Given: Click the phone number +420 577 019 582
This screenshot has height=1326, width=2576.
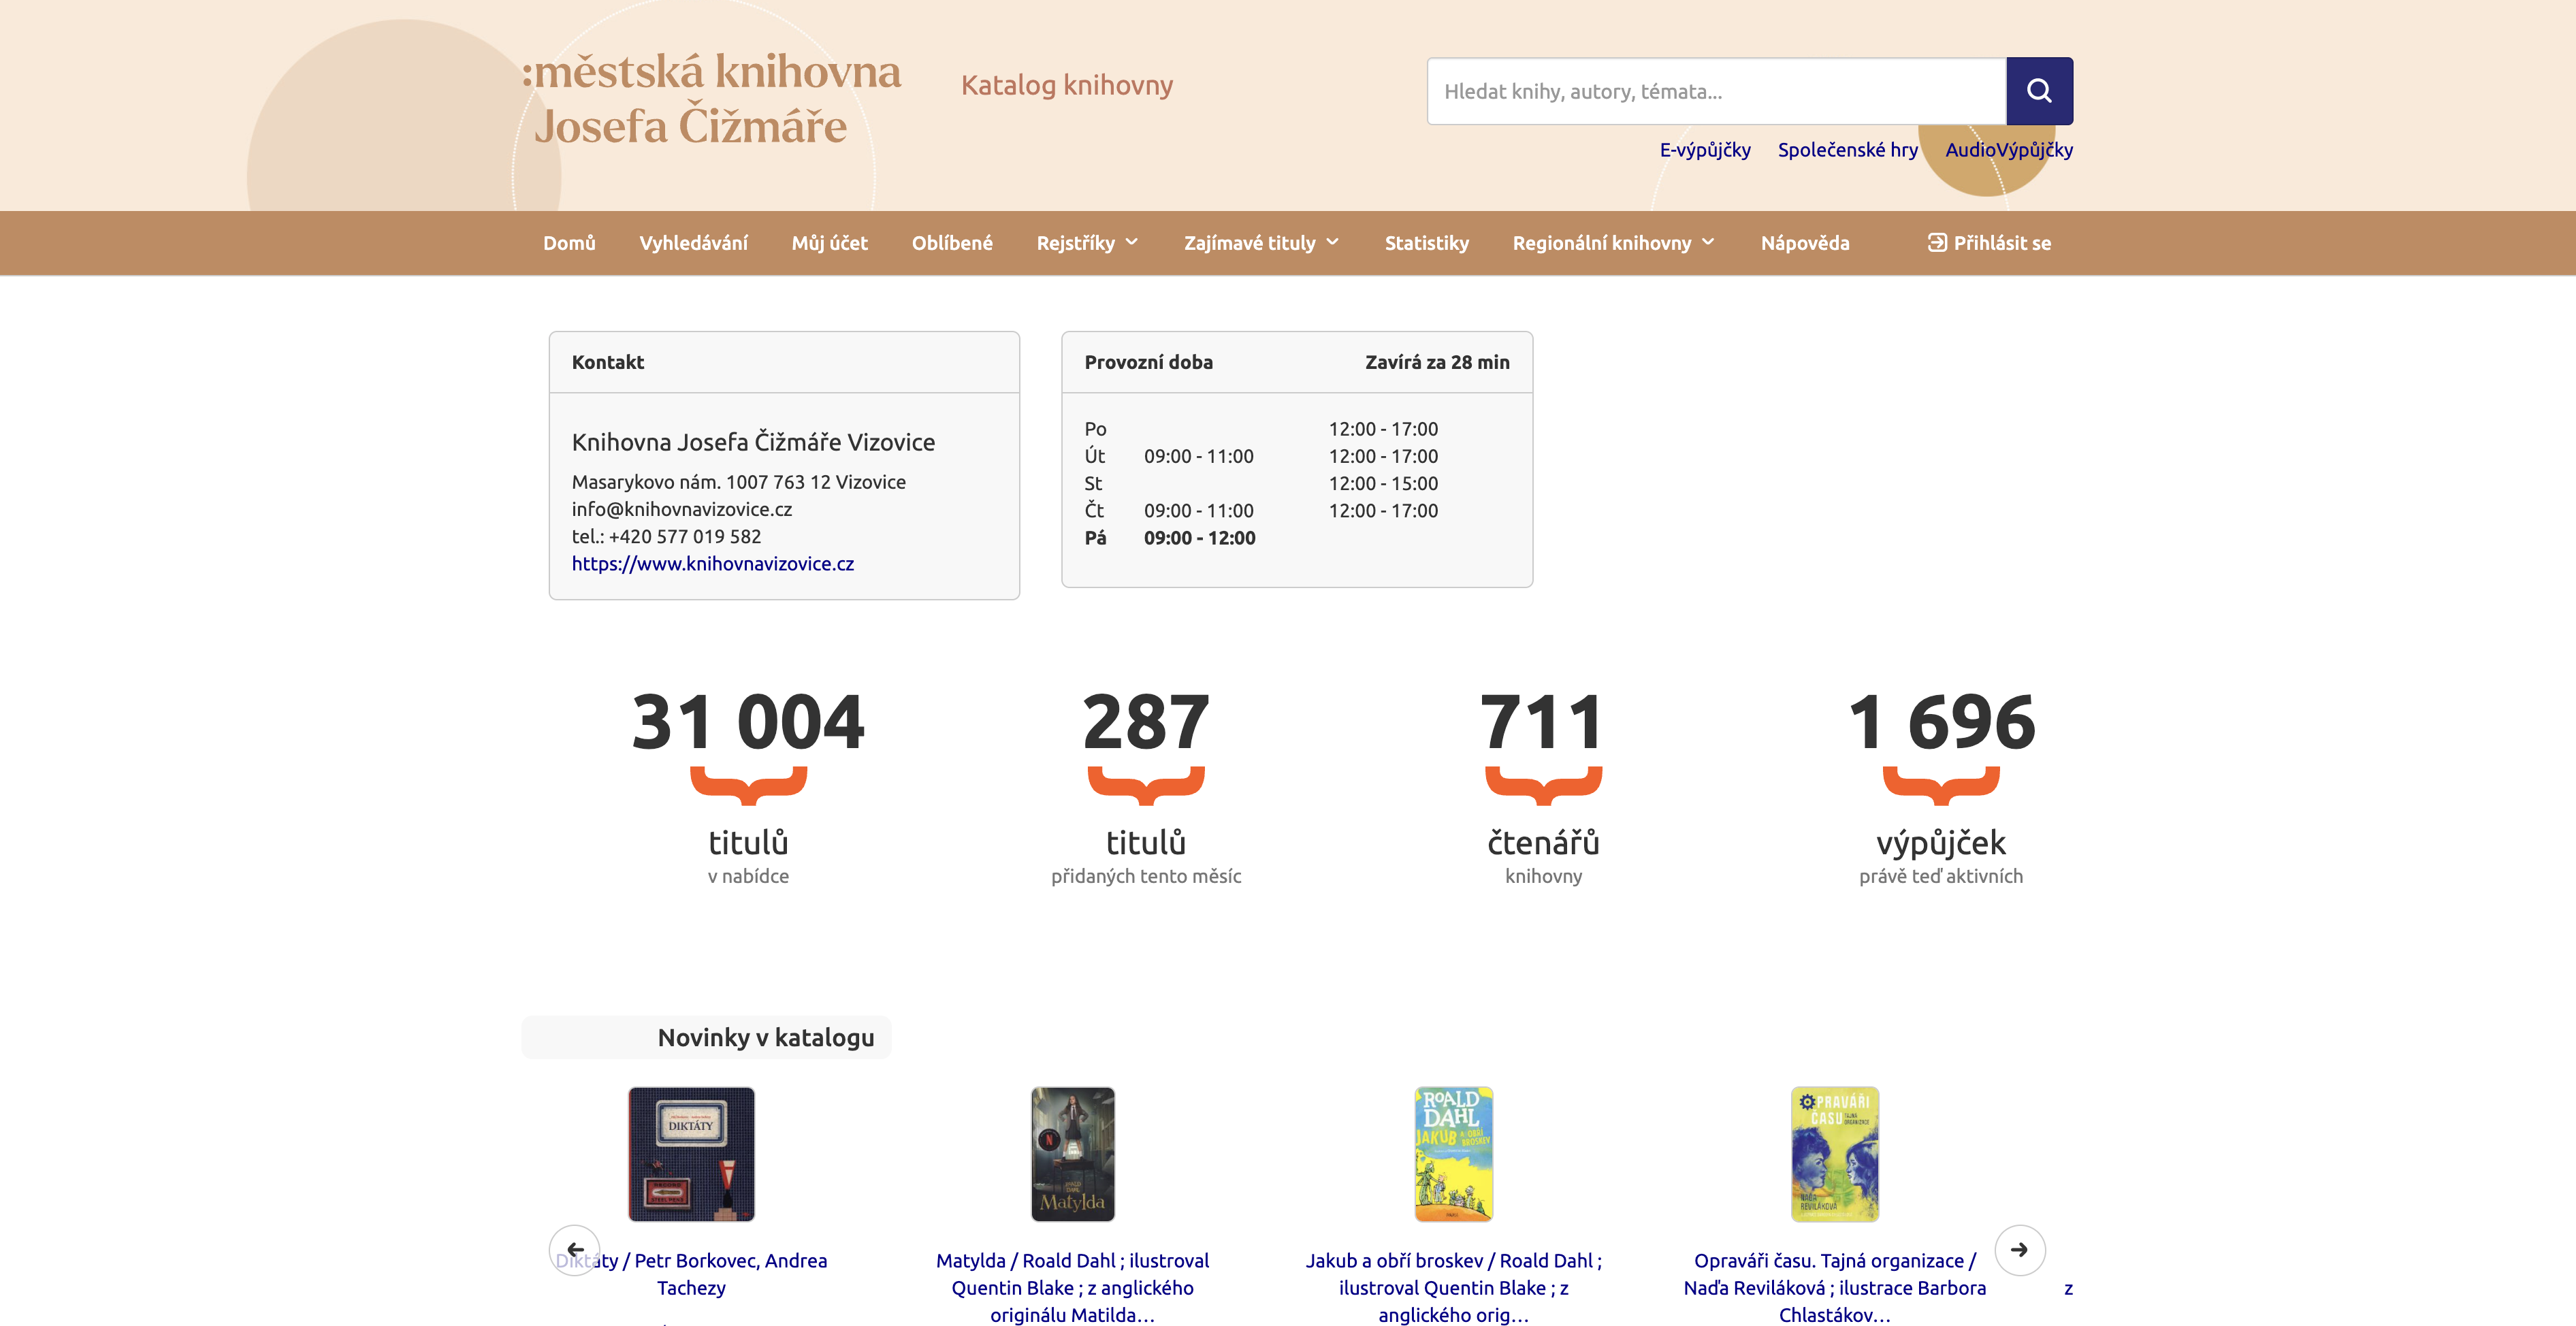Looking at the screenshot, I should click(685, 537).
